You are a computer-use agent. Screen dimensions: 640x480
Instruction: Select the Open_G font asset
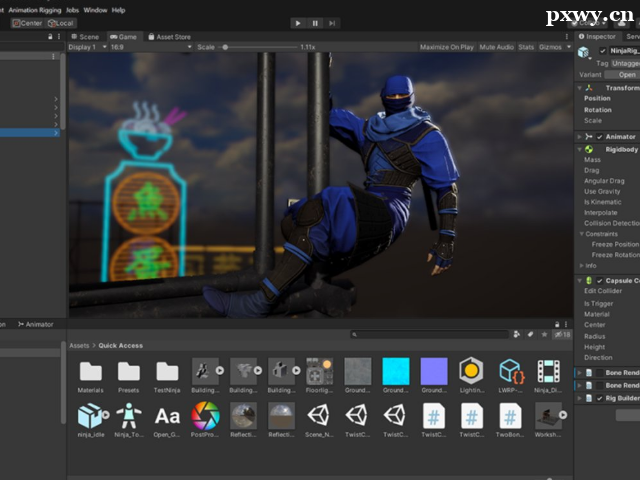point(167,415)
